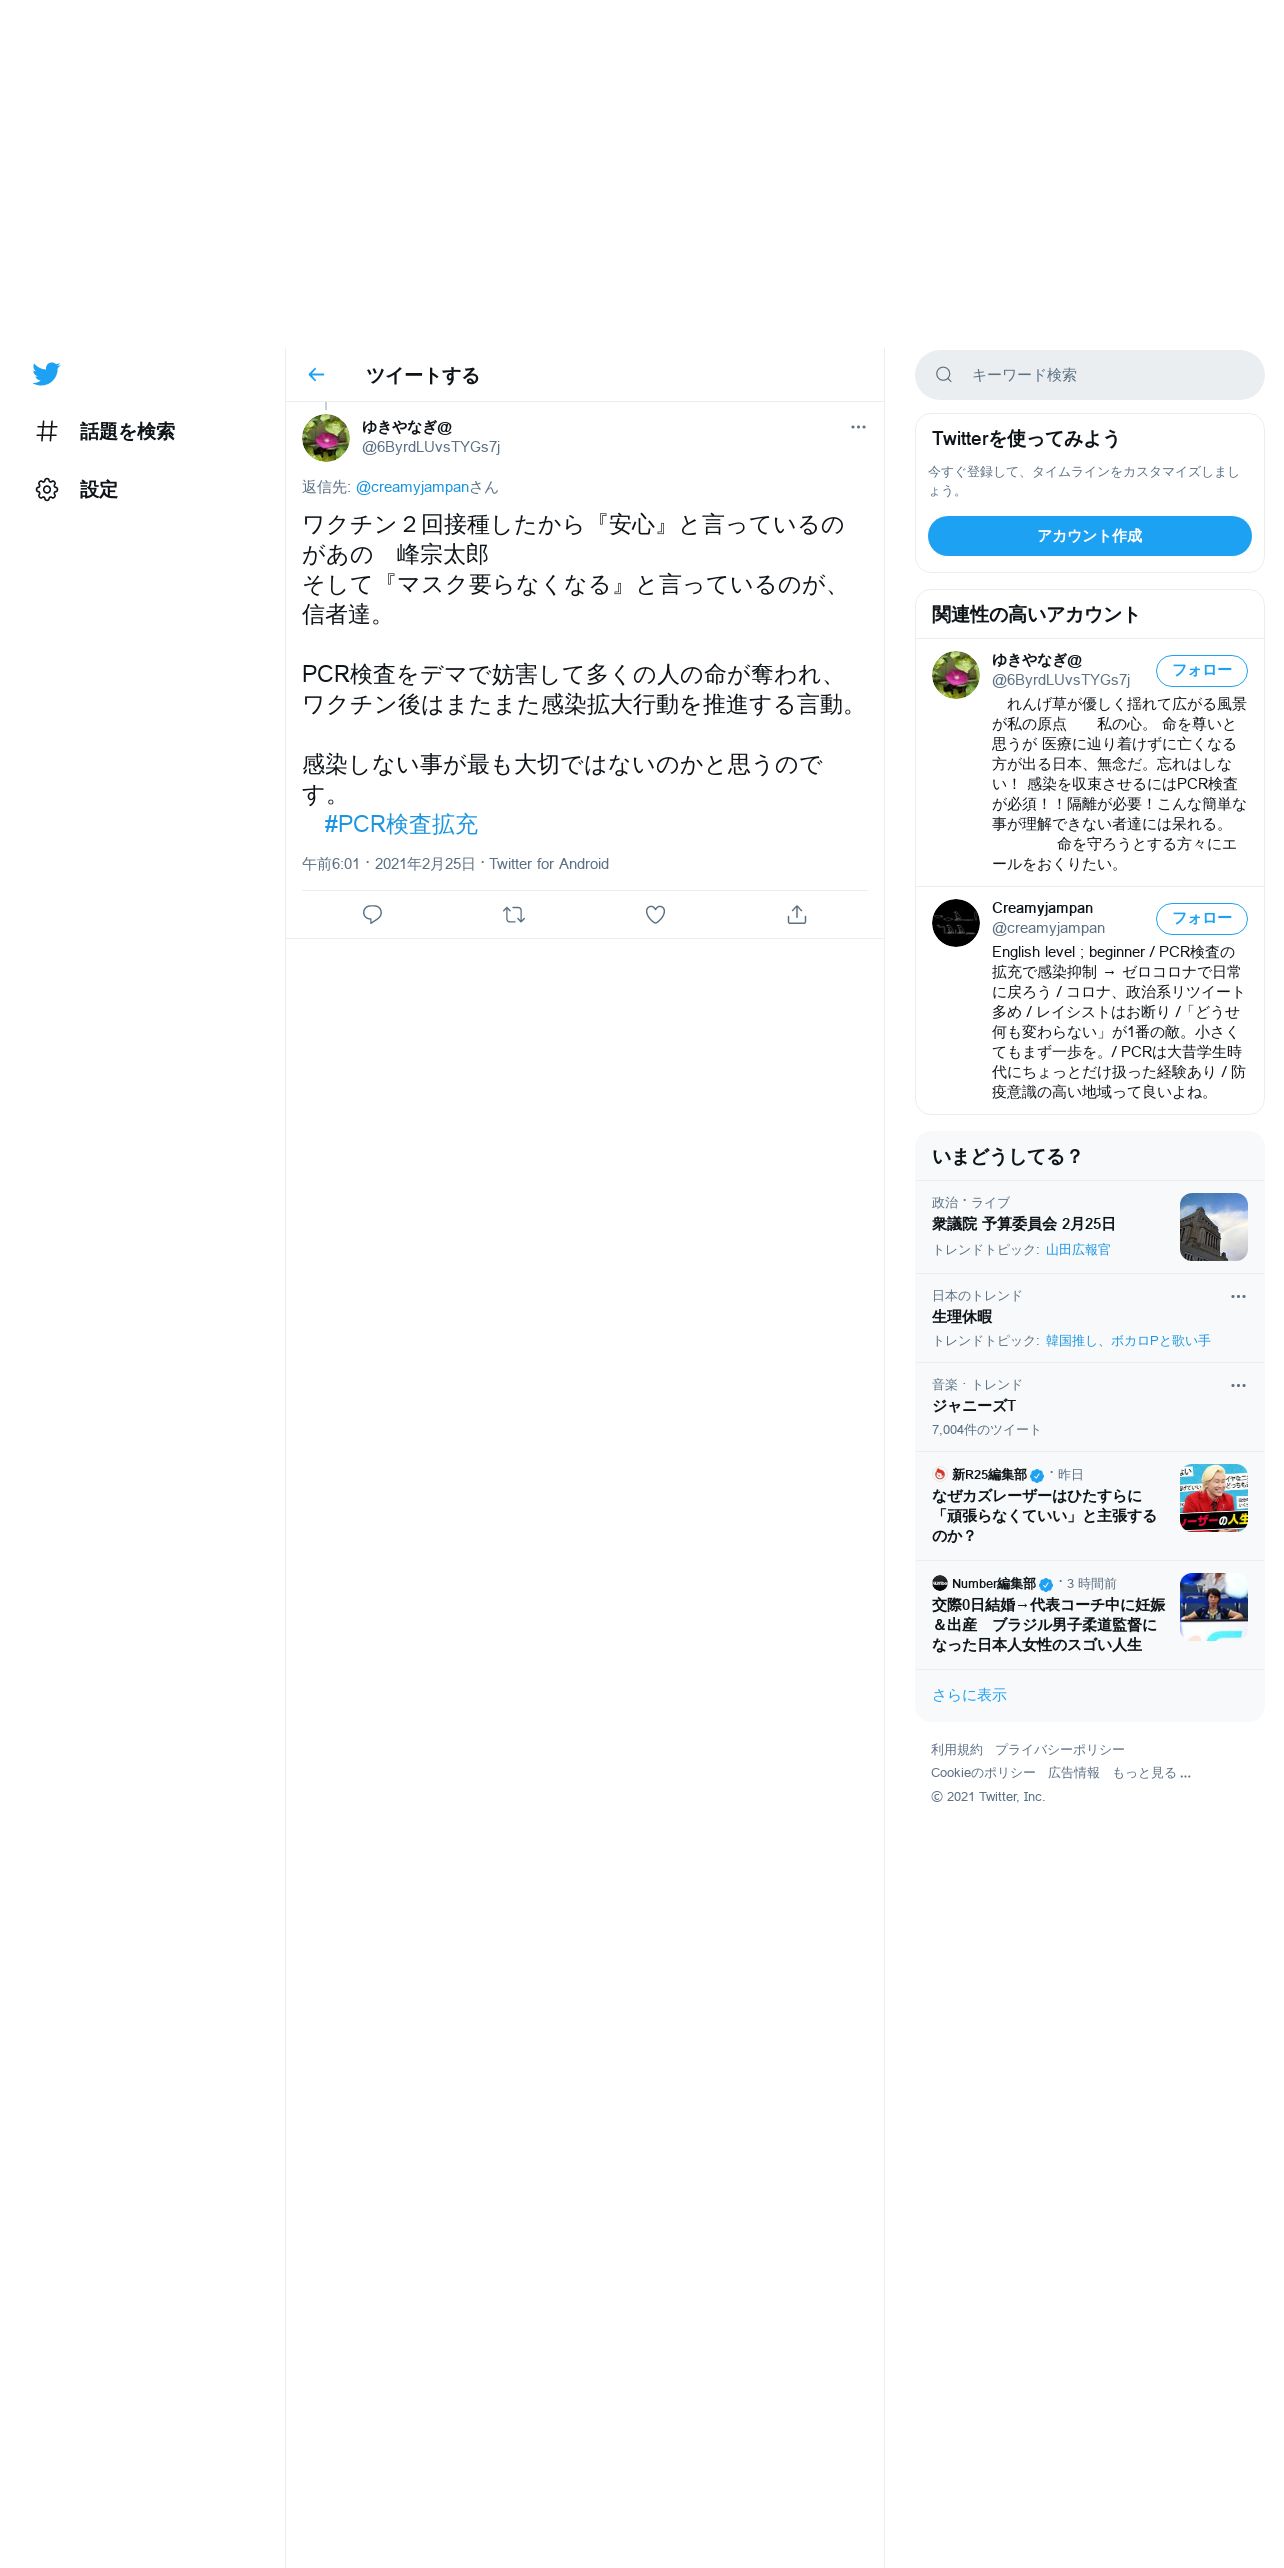This screenshot has width=1284, height=2568.
Task: Go back using the arrow icon
Action: [x=316, y=375]
